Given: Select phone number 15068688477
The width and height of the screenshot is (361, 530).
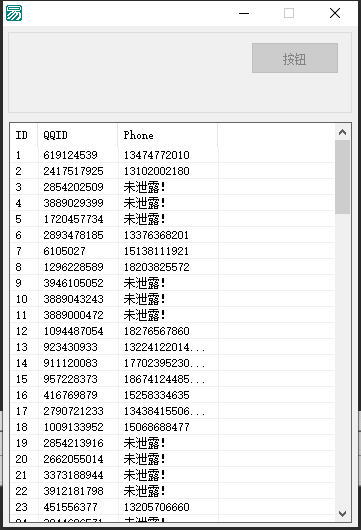Looking at the screenshot, I should point(157,427).
